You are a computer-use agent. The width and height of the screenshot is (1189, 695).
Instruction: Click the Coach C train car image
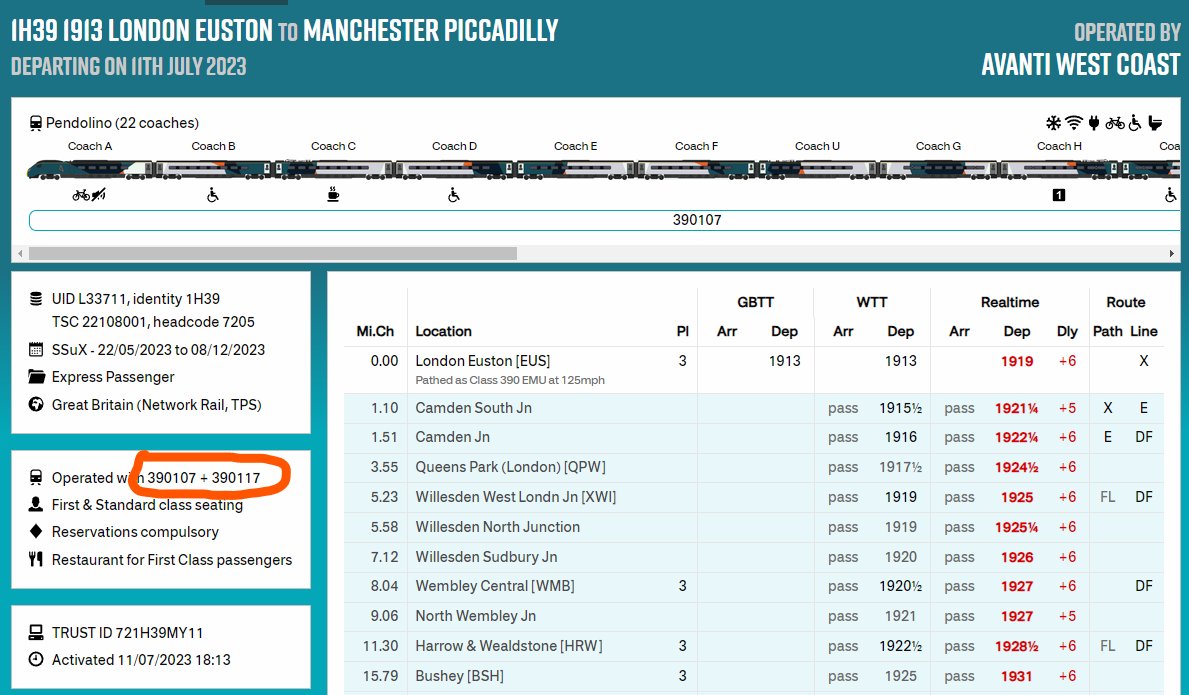point(334,170)
